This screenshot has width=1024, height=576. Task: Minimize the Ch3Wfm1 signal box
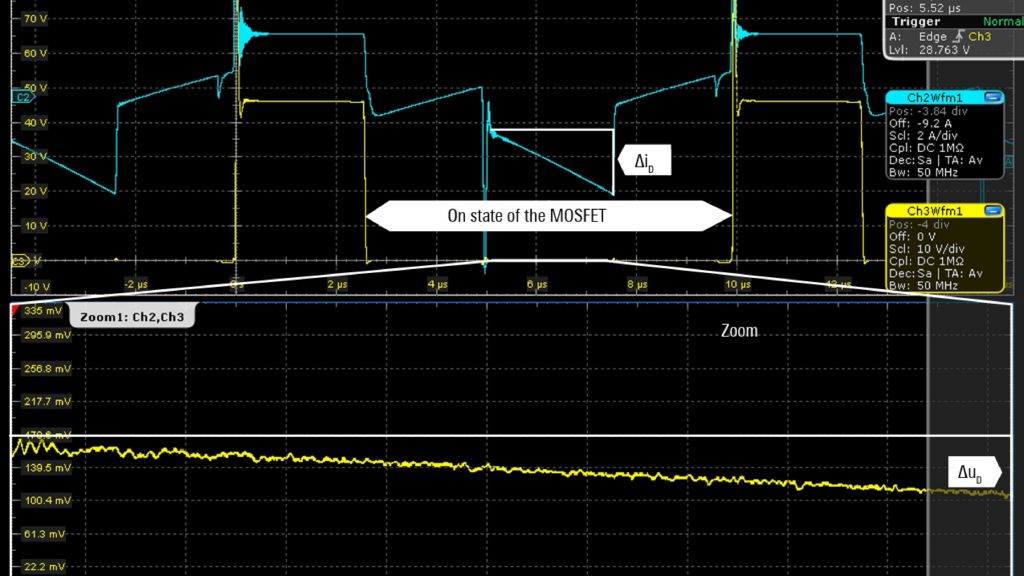point(992,211)
